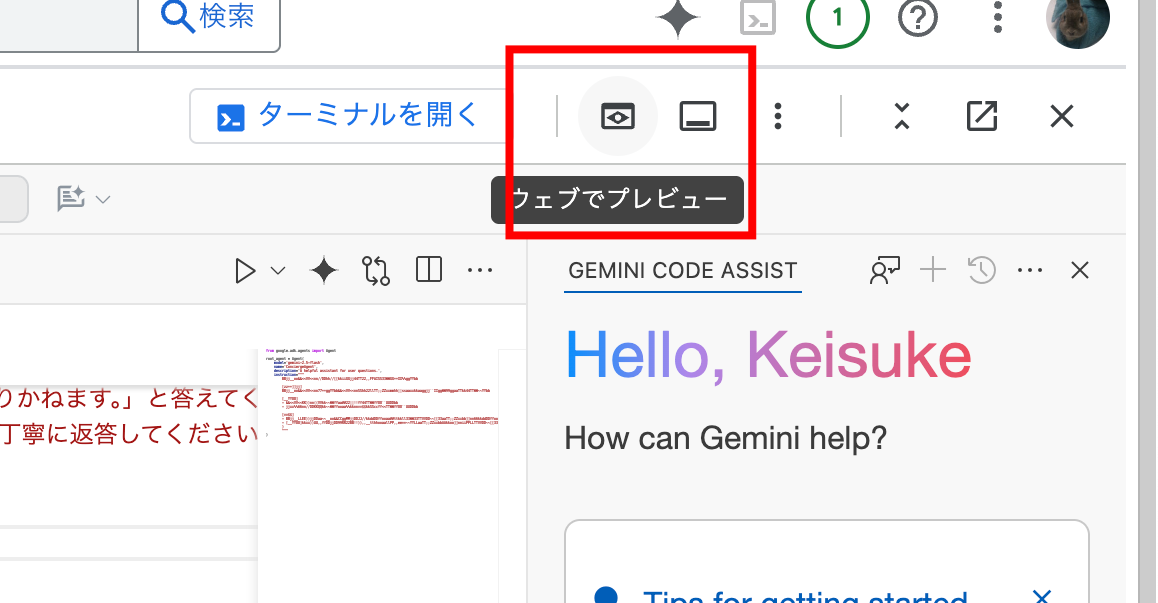This screenshot has height=603, width=1158.
Task: Open Gemini sparkle icon in top bar
Action: 677,17
